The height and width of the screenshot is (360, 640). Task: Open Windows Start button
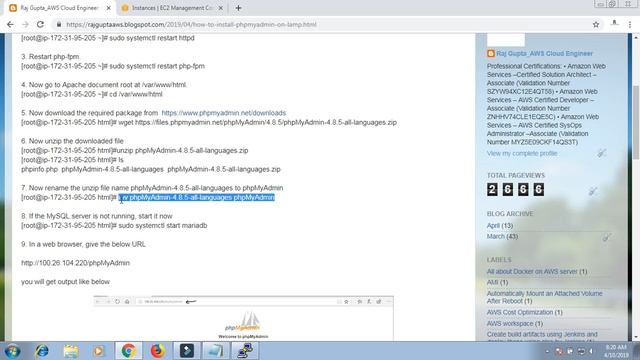point(12,351)
